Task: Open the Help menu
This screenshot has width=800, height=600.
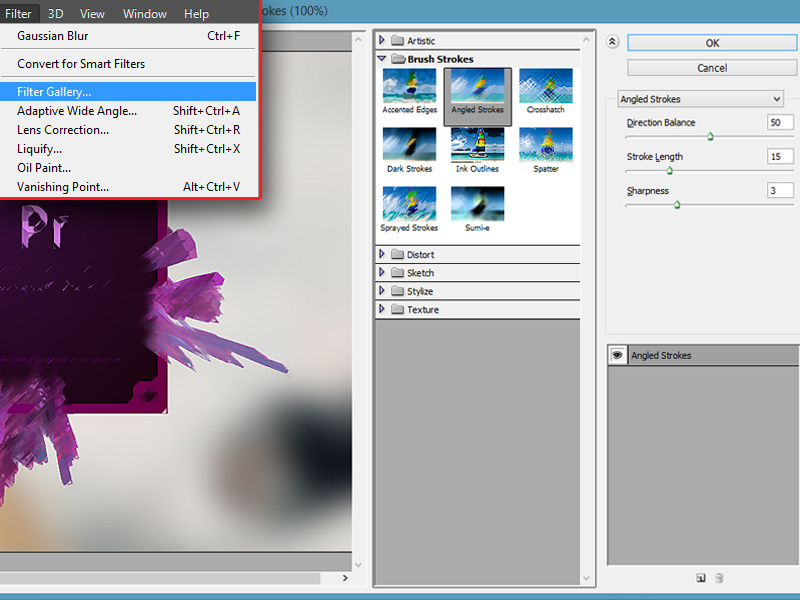Action: [x=196, y=14]
